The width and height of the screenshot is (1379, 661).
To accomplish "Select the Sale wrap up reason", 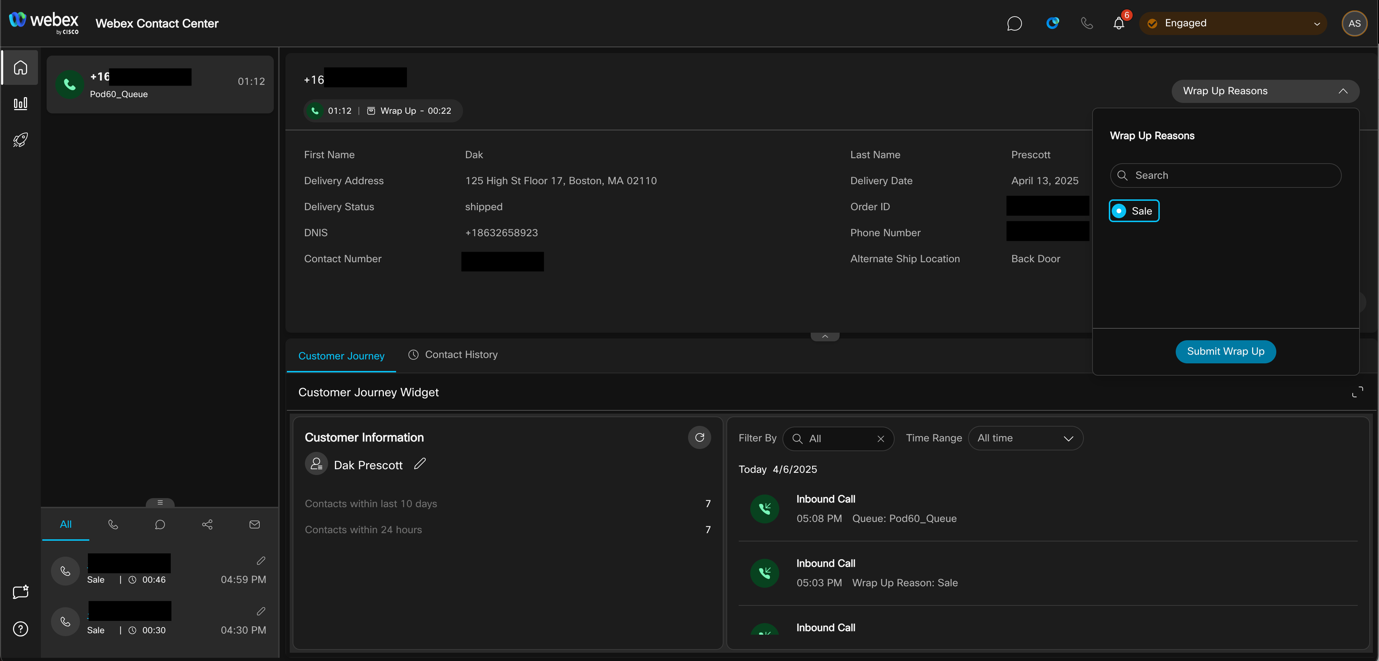I will click(1133, 211).
